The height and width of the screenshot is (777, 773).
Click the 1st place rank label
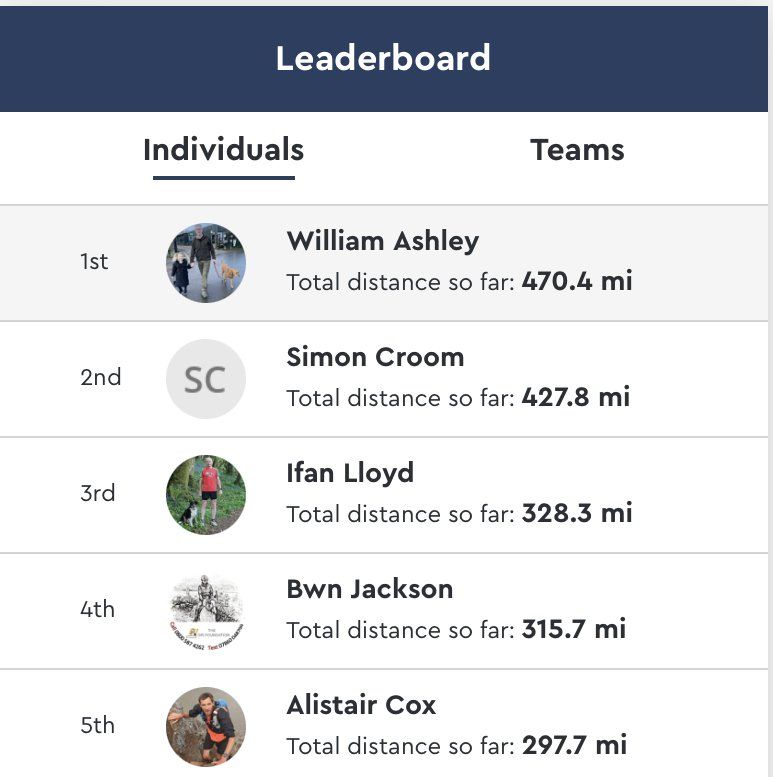pos(94,262)
